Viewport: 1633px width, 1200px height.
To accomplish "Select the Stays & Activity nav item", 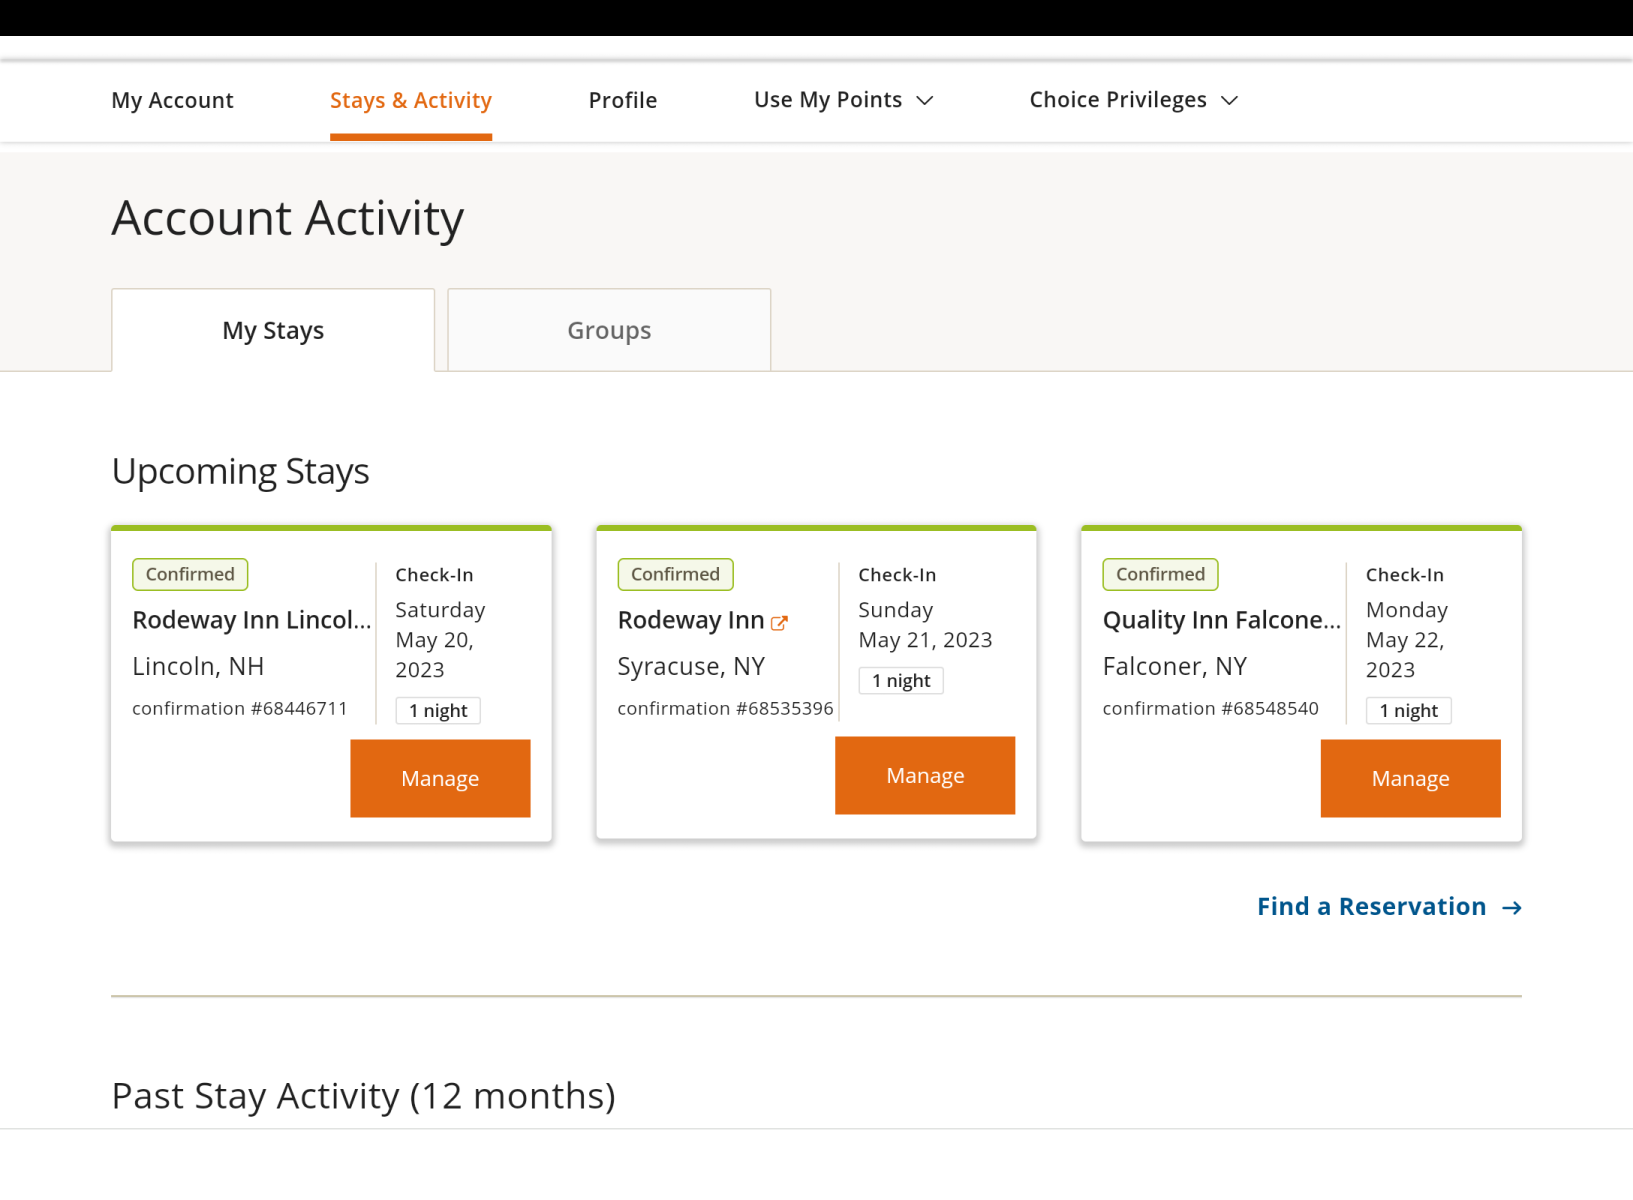I will point(410,101).
